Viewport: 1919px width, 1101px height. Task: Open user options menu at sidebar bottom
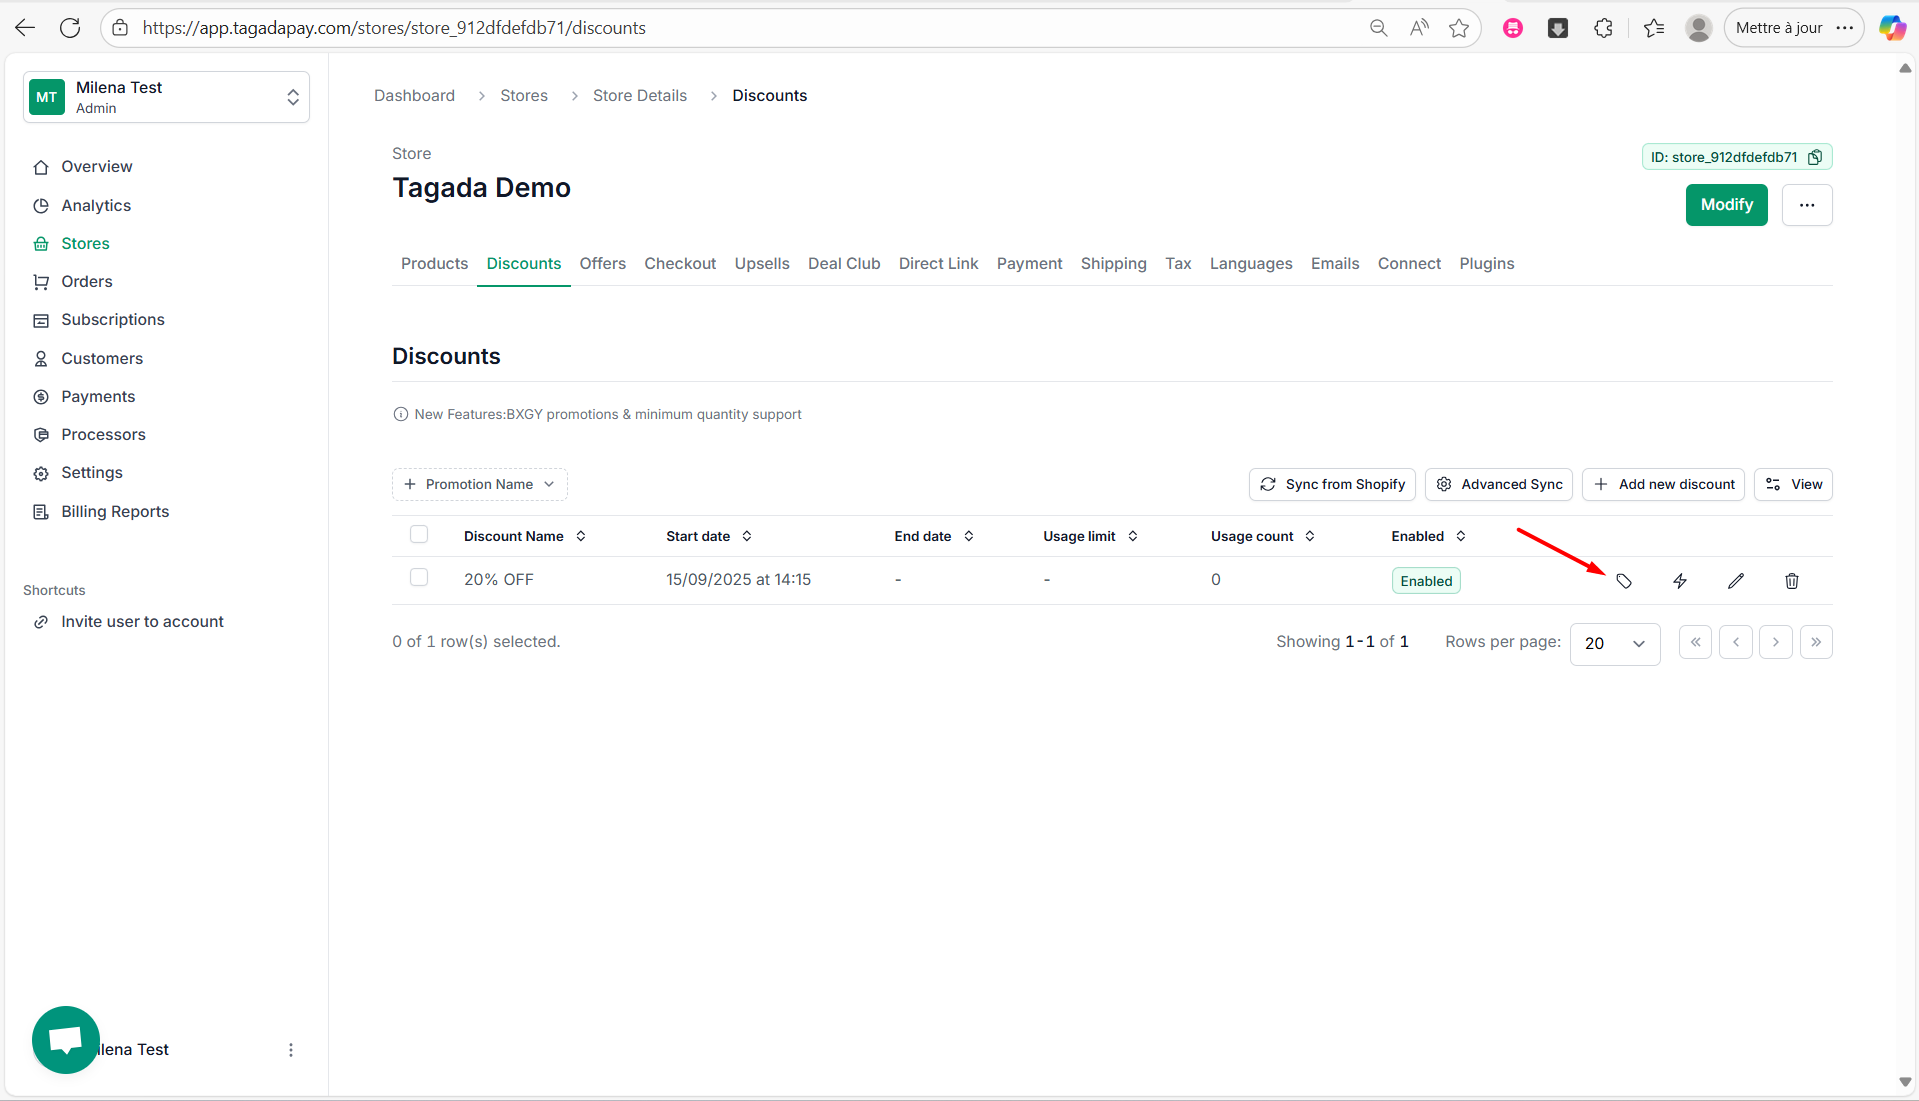291,1050
